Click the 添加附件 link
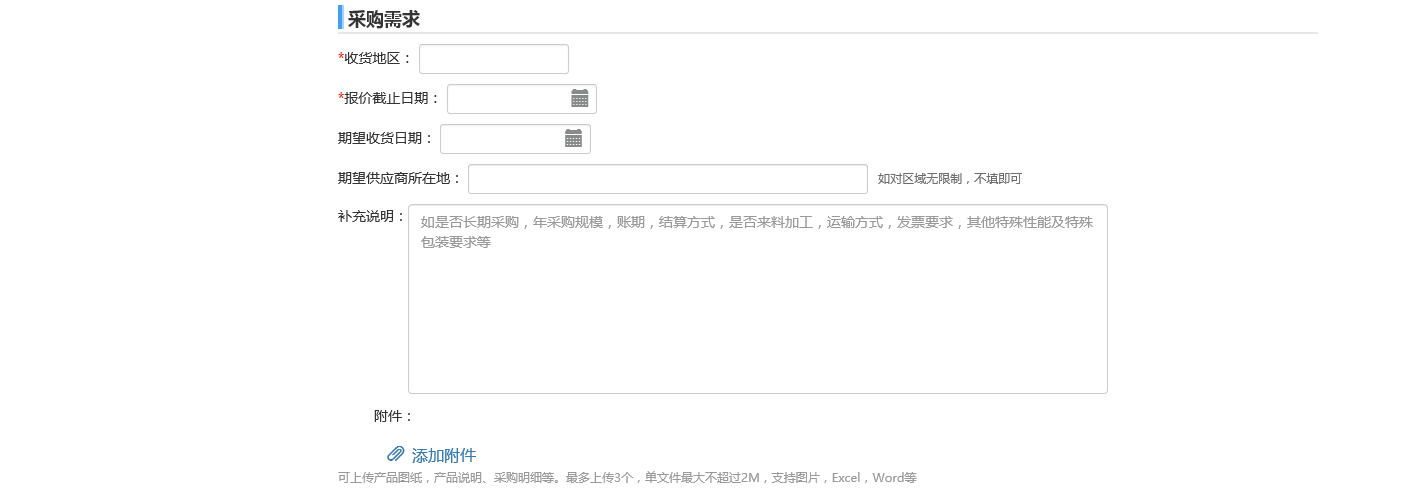The width and height of the screenshot is (1425, 499). pos(444,456)
